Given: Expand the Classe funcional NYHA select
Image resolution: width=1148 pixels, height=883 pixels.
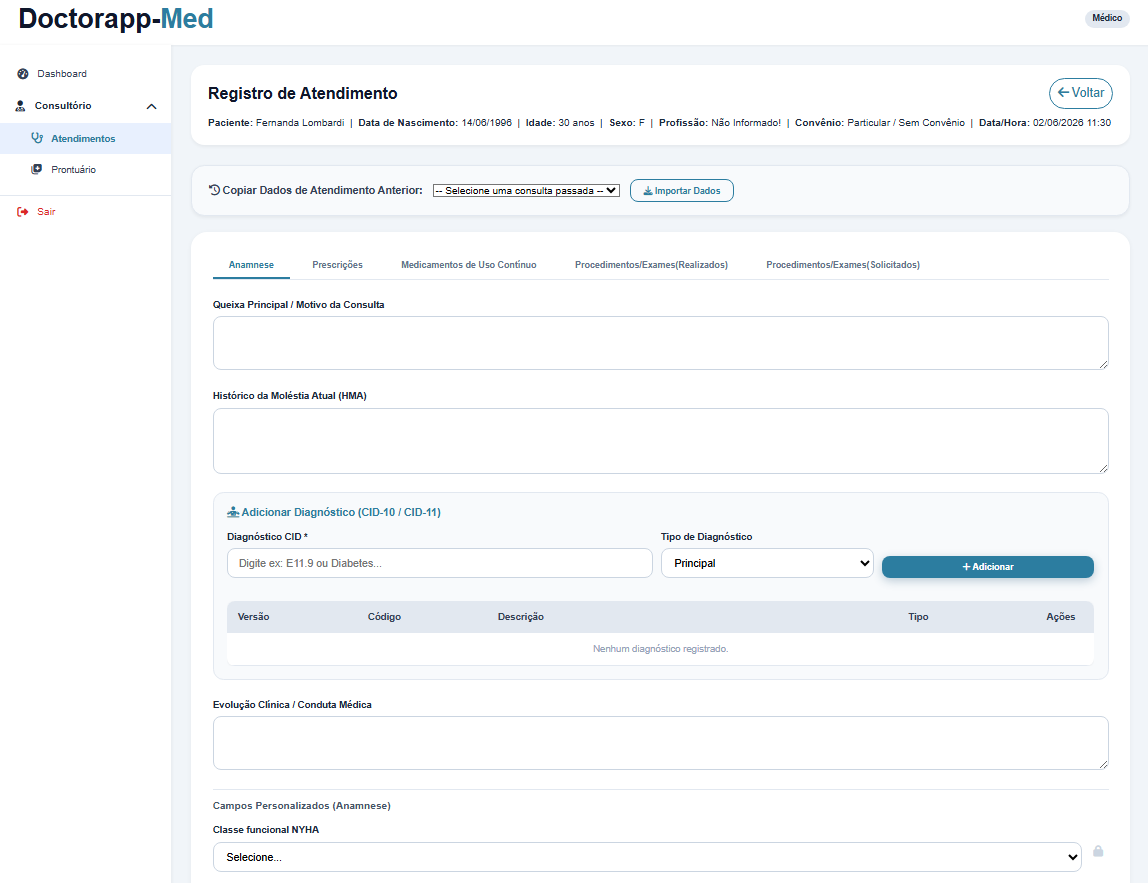Looking at the screenshot, I should [x=647, y=857].
